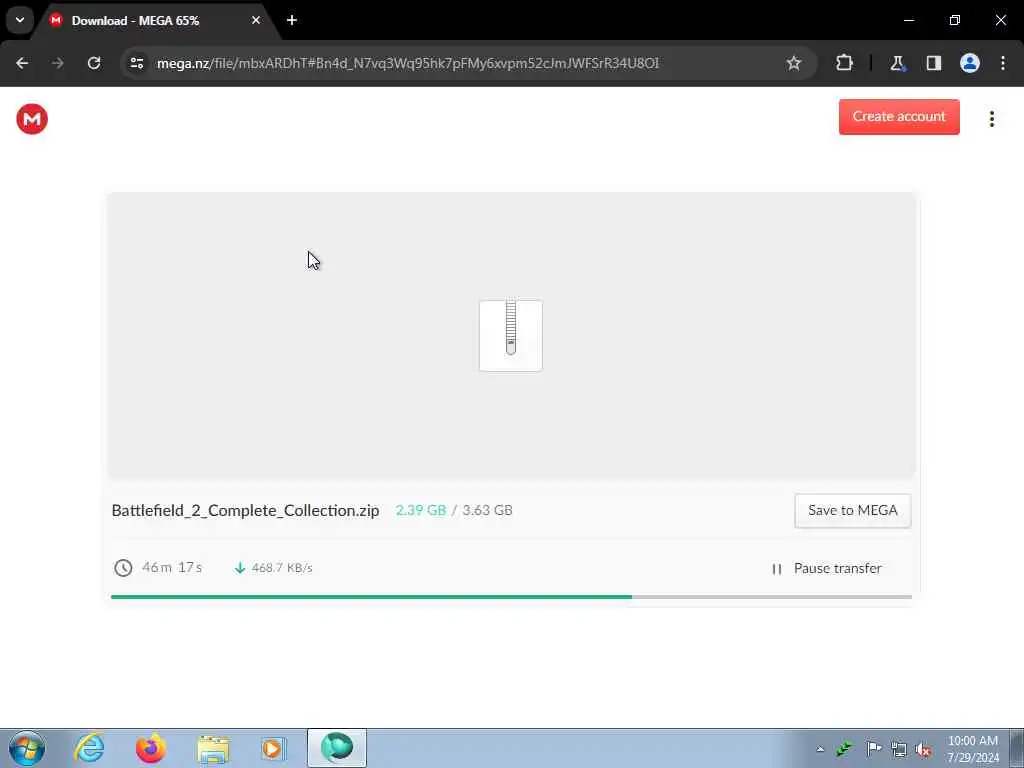The width and height of the screenshot is (1024, 768).
Task: Click the file name Battlefield_2_Complete_Collection.zip
Action: (246, 511)
